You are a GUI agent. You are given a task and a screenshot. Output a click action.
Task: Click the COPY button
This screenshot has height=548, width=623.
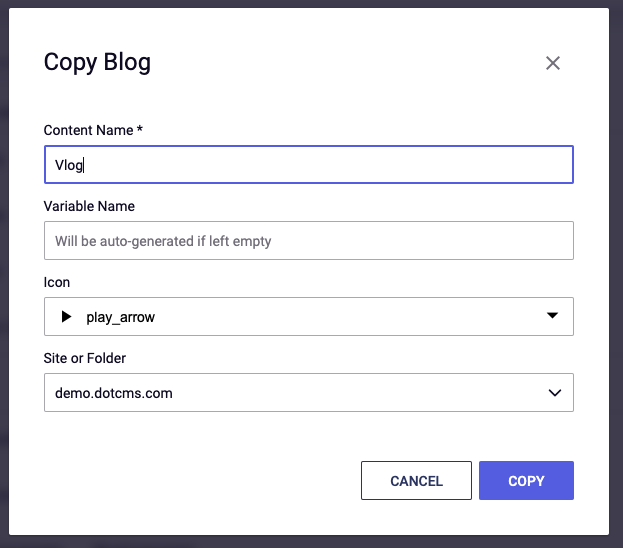[526, 480]
